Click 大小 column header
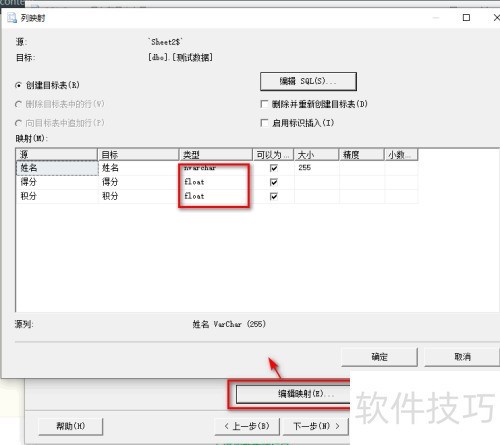The width and height of the screenshot is (500, 445). (x=316, y=155)
